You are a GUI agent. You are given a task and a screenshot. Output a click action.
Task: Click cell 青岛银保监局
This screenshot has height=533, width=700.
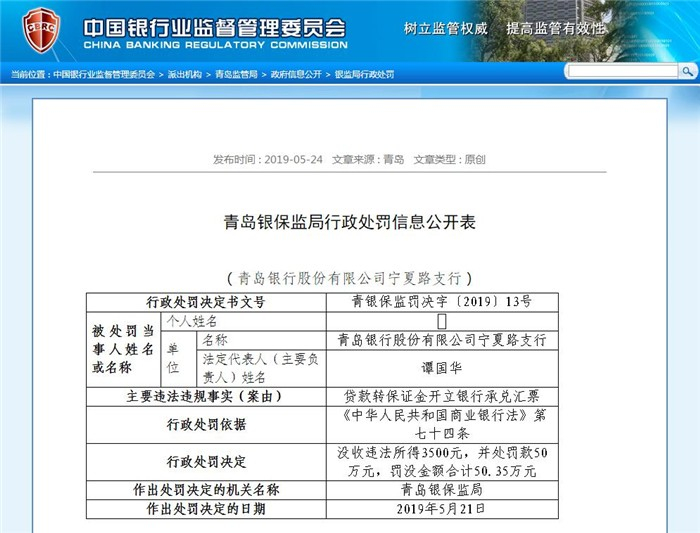(x=442, y=490)
